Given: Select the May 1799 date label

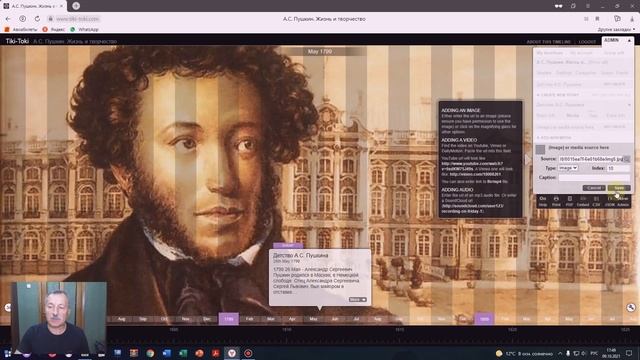Looking at the screenshot, I should tap(320, 51).
